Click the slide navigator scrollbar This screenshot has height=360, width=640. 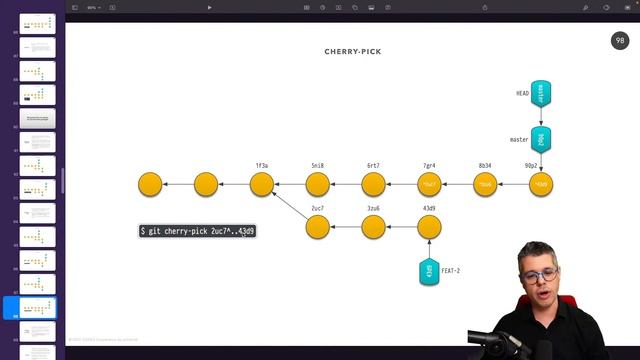click(x=62, y=180)
